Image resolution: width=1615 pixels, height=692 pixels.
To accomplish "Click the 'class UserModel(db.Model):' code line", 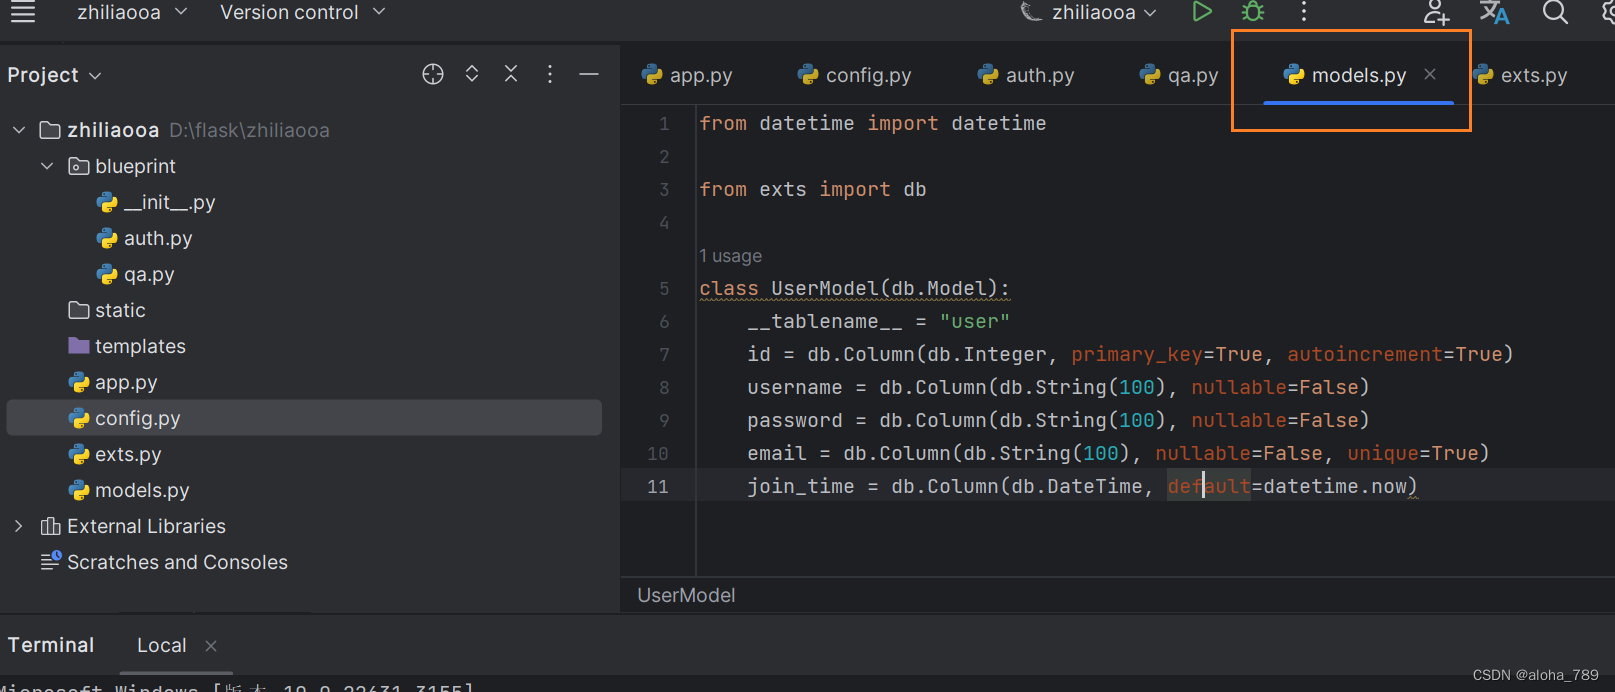I will 854,288.
